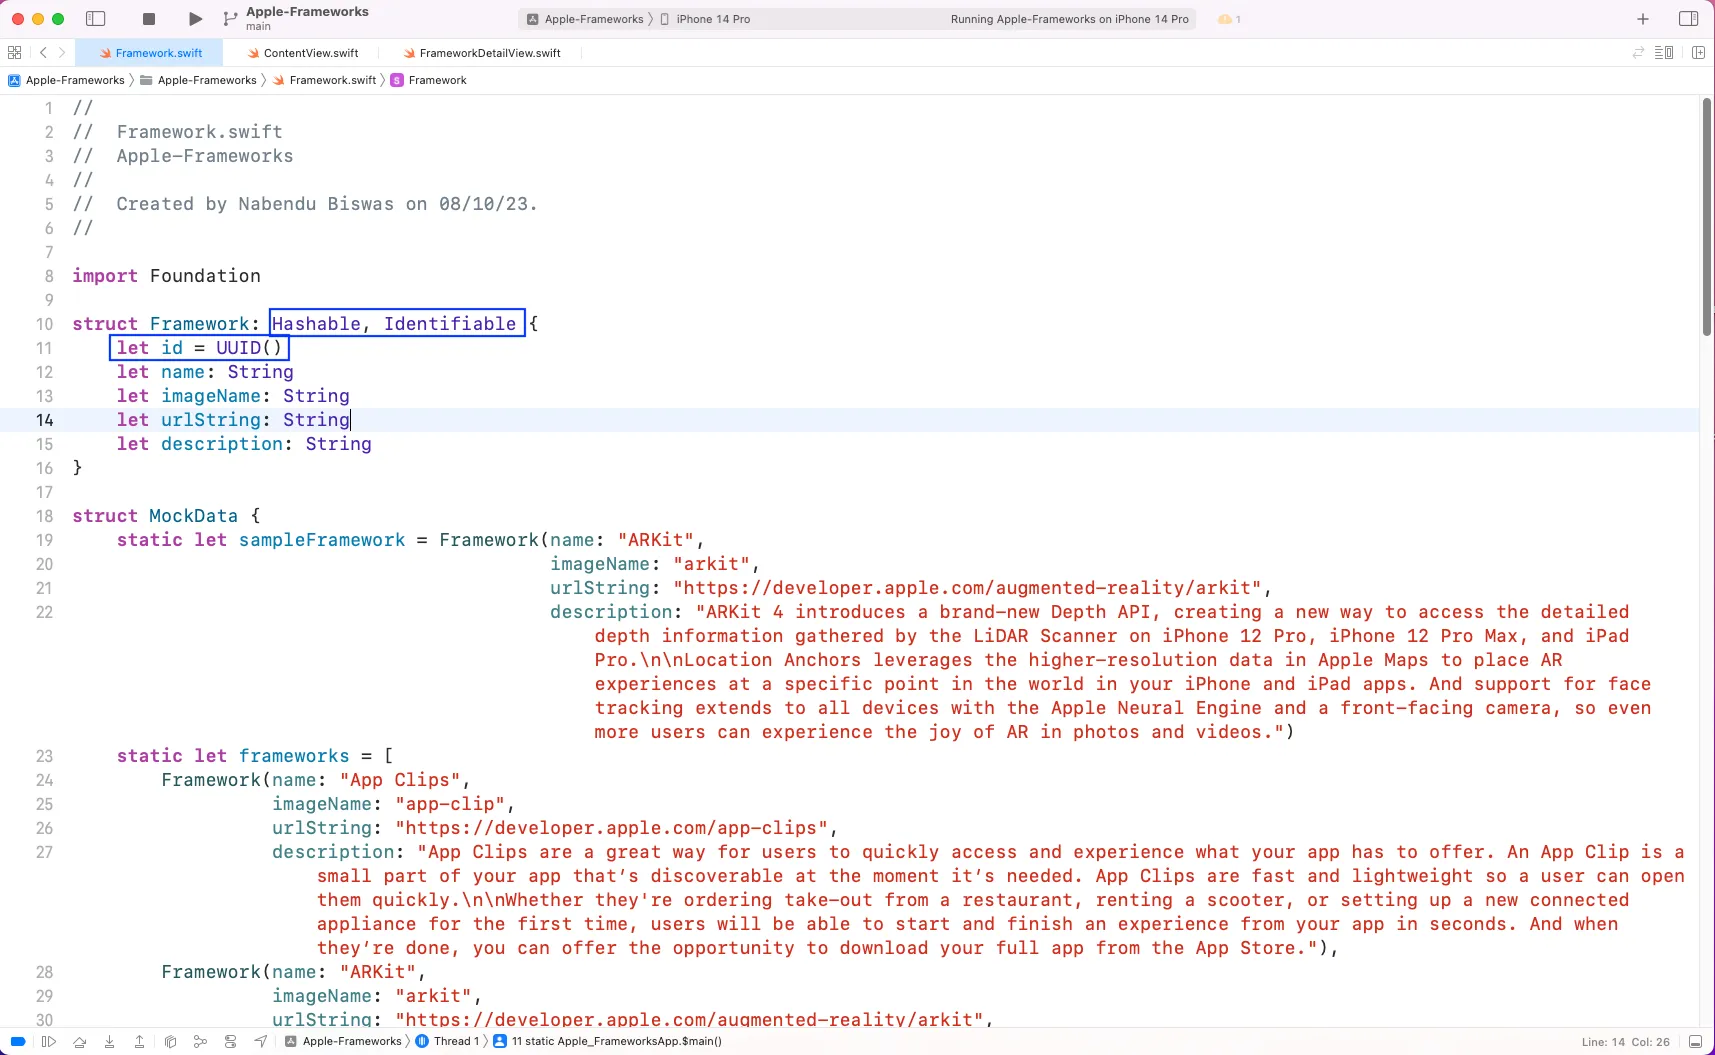Click line number 18 in gutter
This screenshot has width=1715, height=1055.
(x=44, y=516)
